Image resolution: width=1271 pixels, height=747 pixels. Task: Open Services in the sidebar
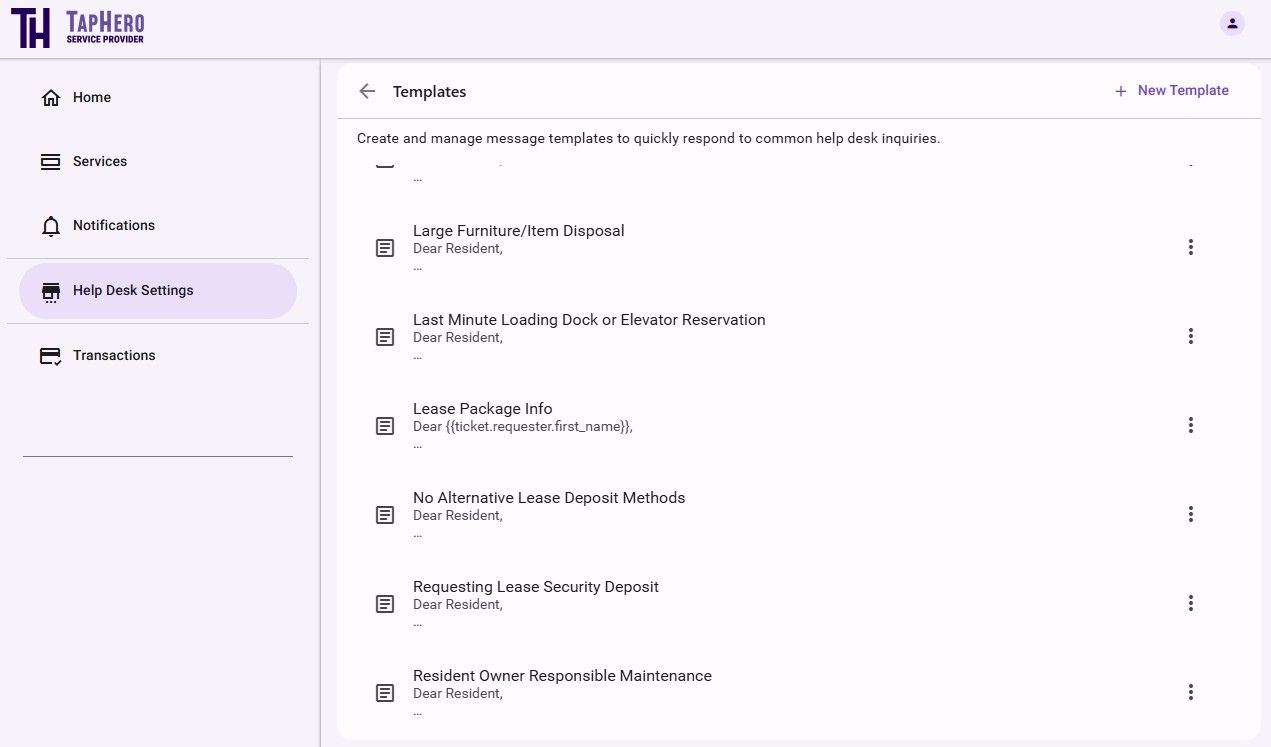[99, 162]
